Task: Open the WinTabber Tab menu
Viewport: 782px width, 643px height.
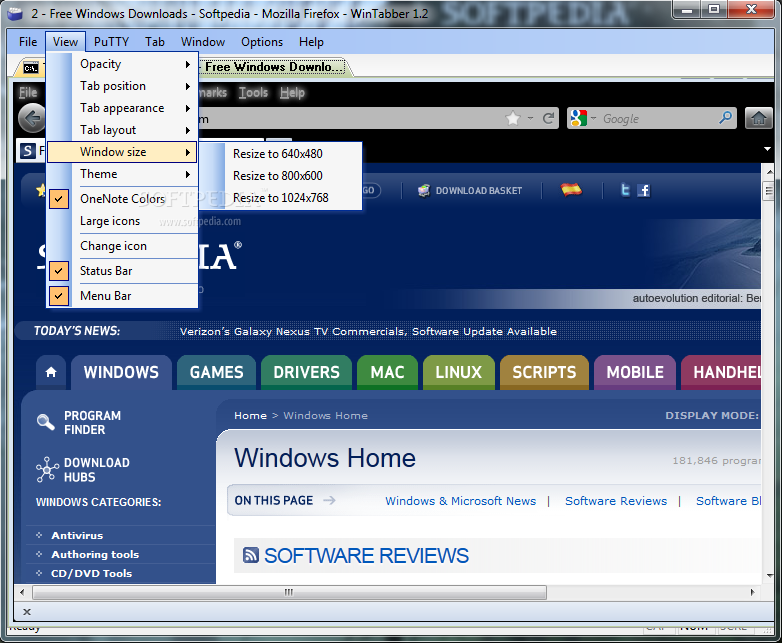Action: click(155, 42)
